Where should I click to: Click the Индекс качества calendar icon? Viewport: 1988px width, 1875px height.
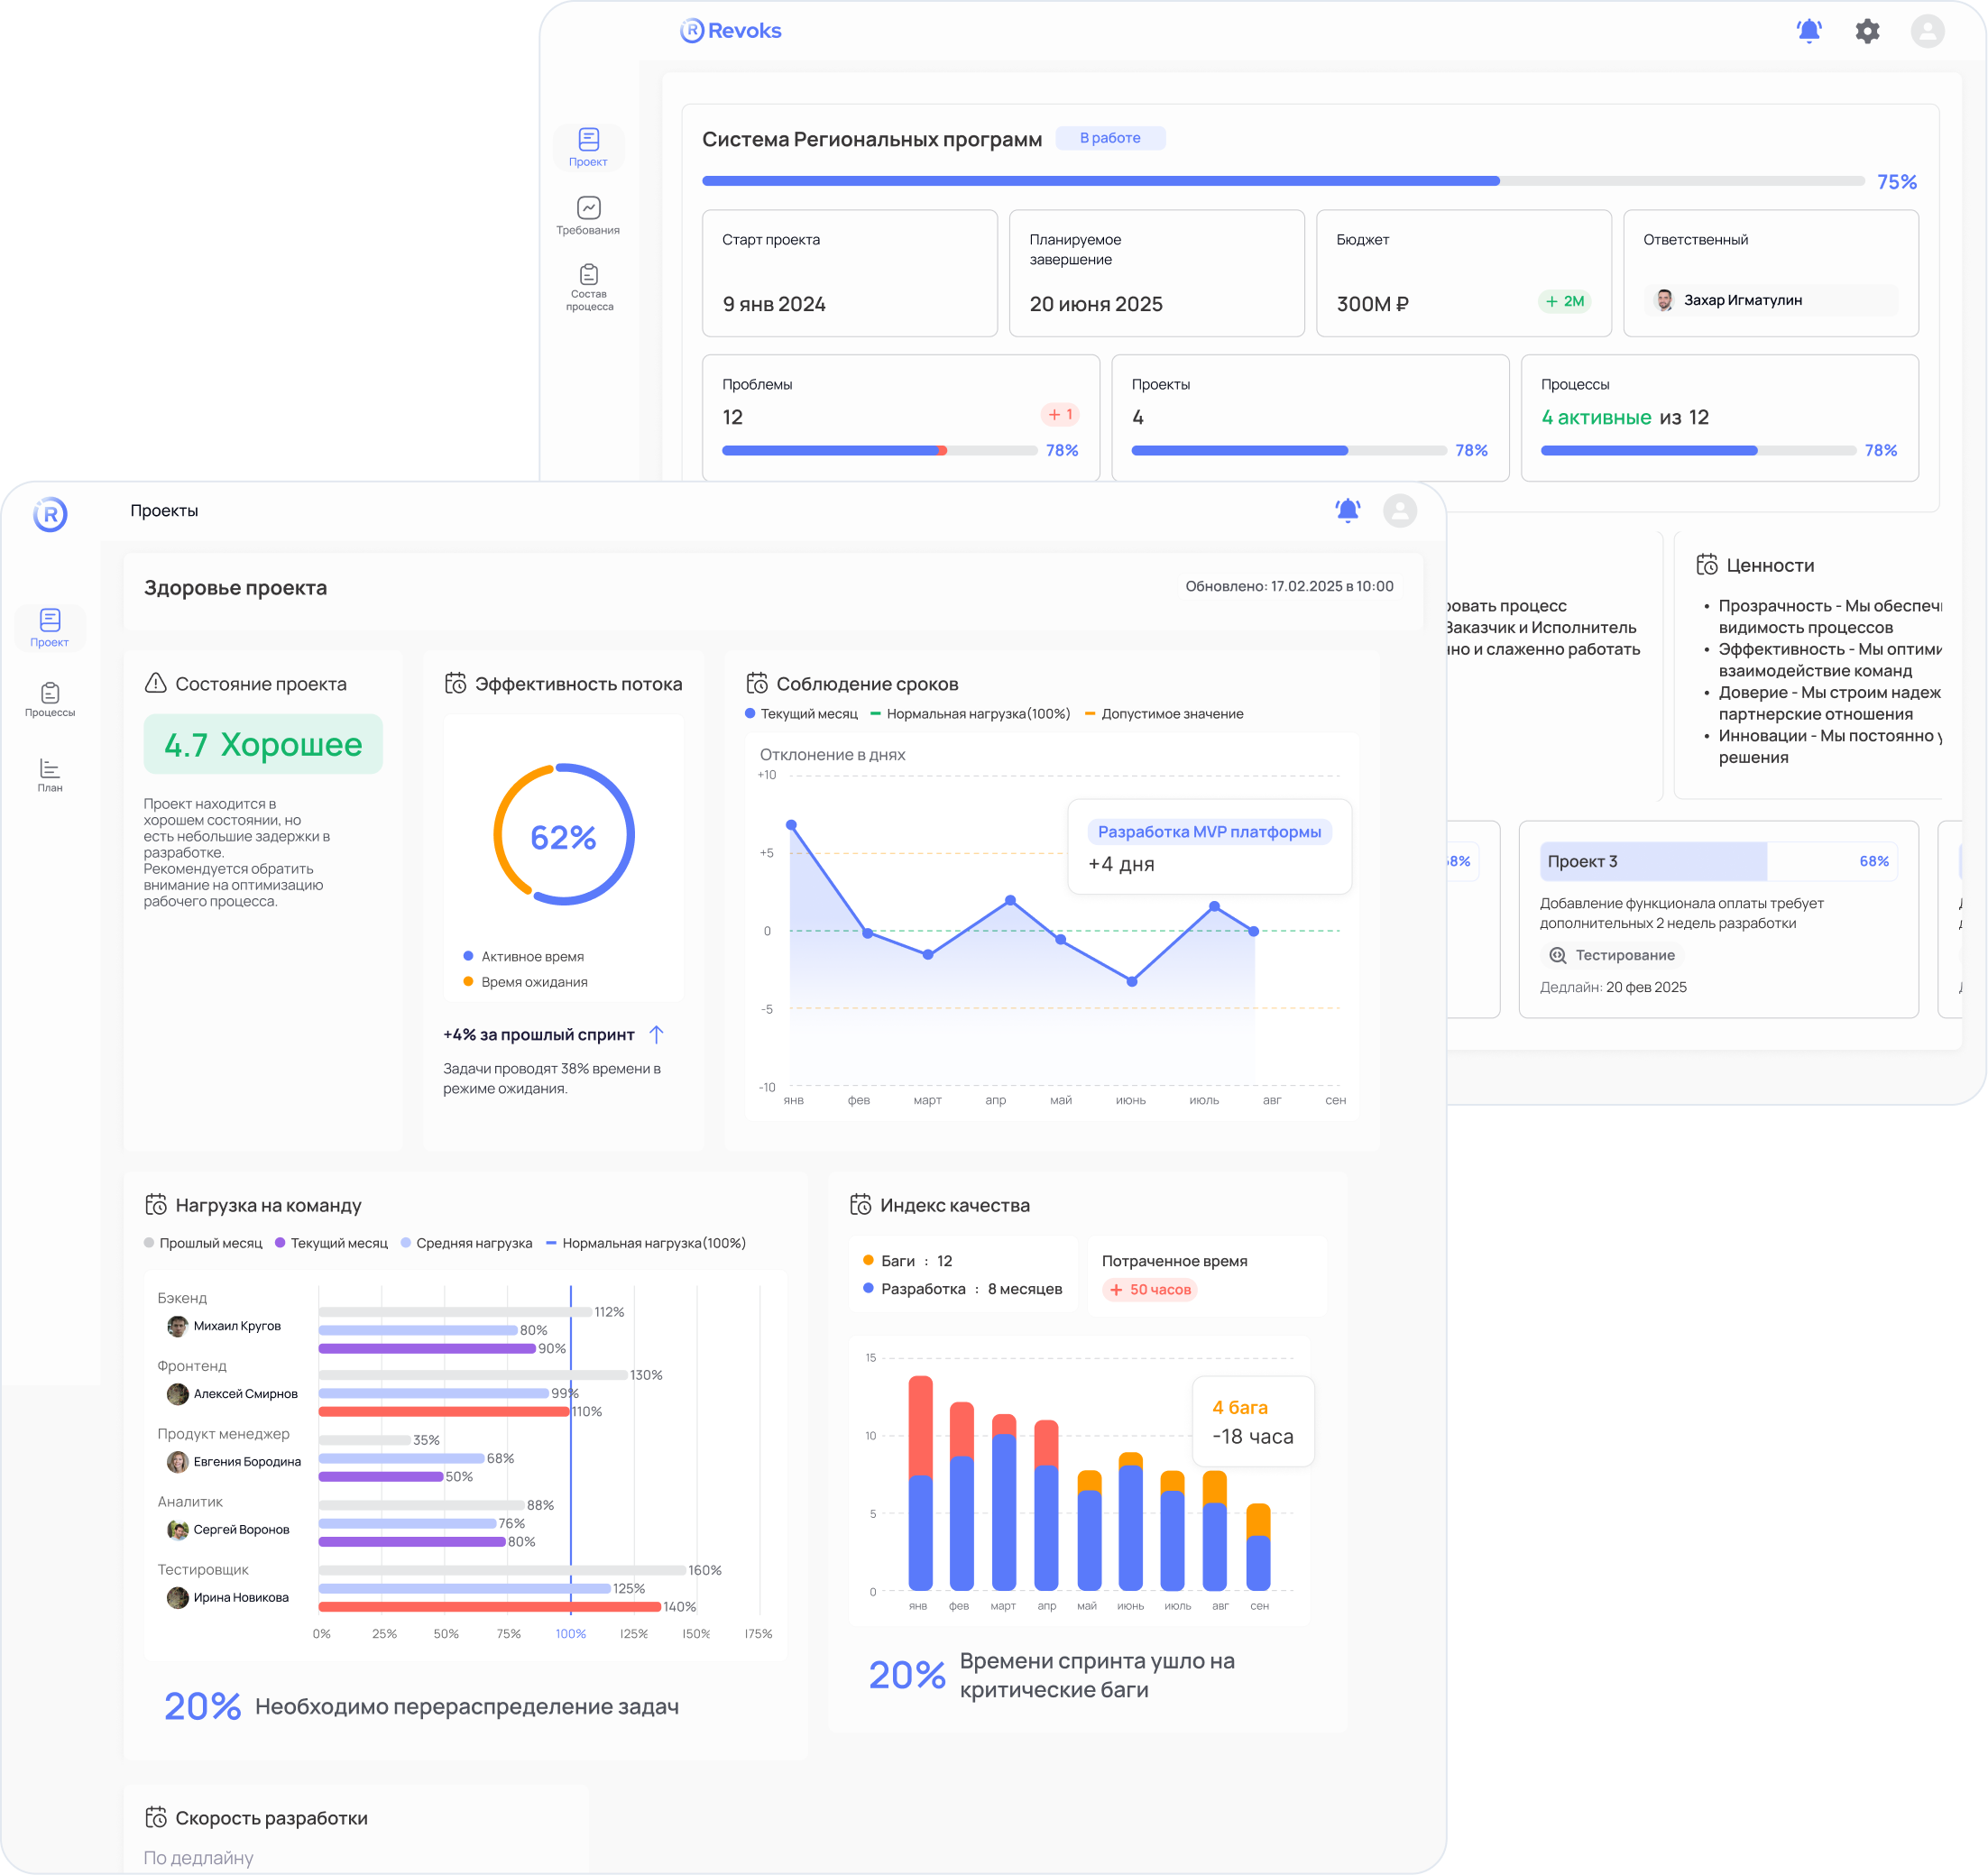coord(860,1204)
